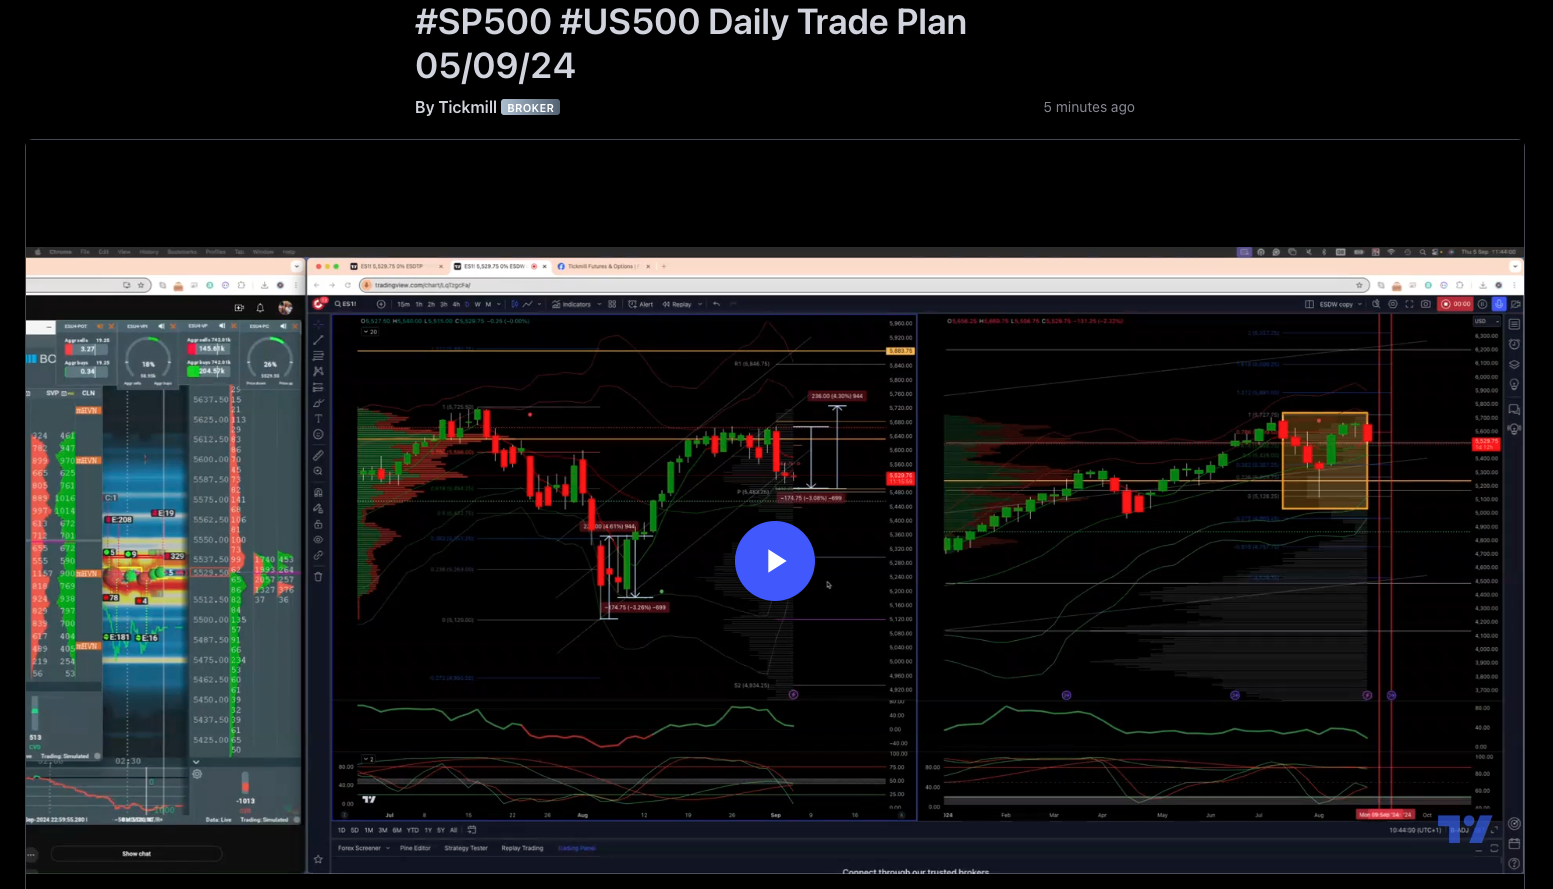Open the Pine Editor tab
The image size is (1553, 889).
tap(415, 848)
